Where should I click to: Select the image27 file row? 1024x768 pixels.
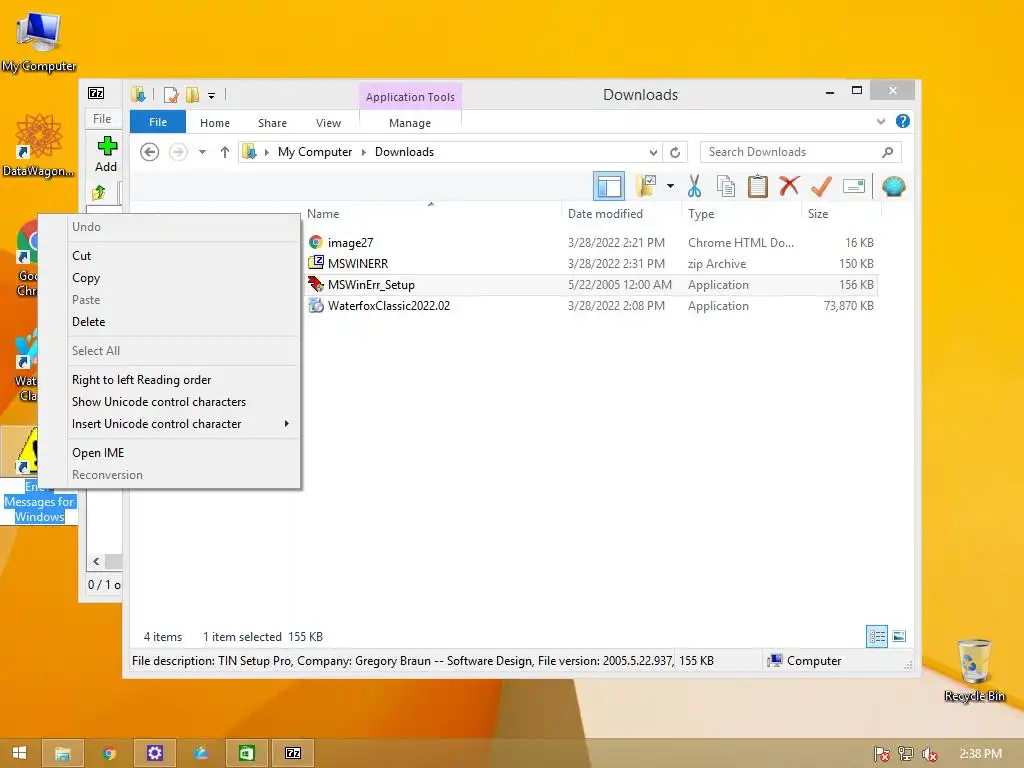pyautogui.click(x=591, y=242)
